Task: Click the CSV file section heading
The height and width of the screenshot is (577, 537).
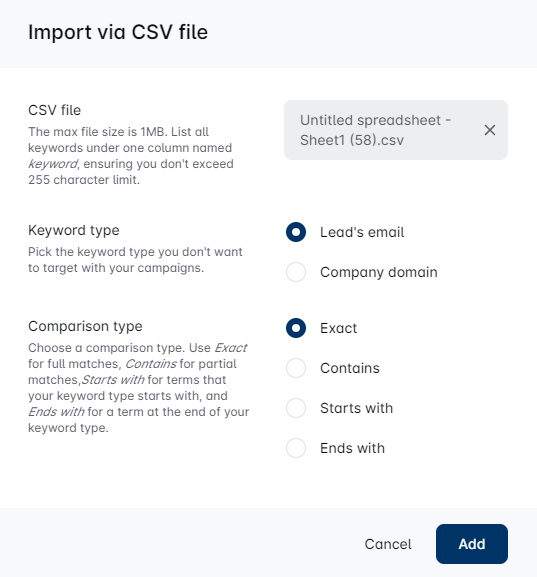Action: point(54,110)
